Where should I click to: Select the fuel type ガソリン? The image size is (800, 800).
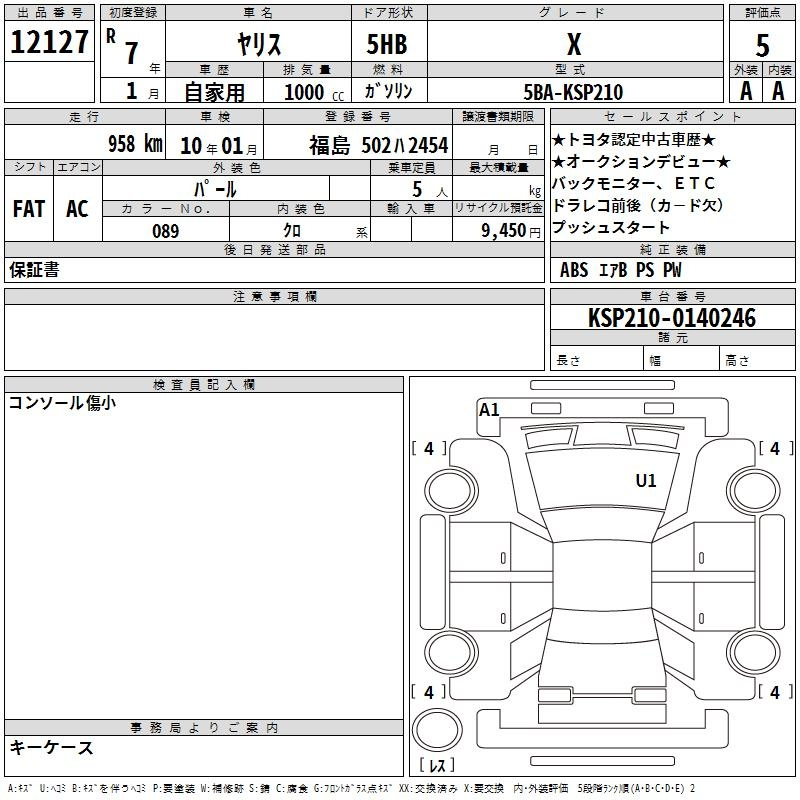point(388,91)
